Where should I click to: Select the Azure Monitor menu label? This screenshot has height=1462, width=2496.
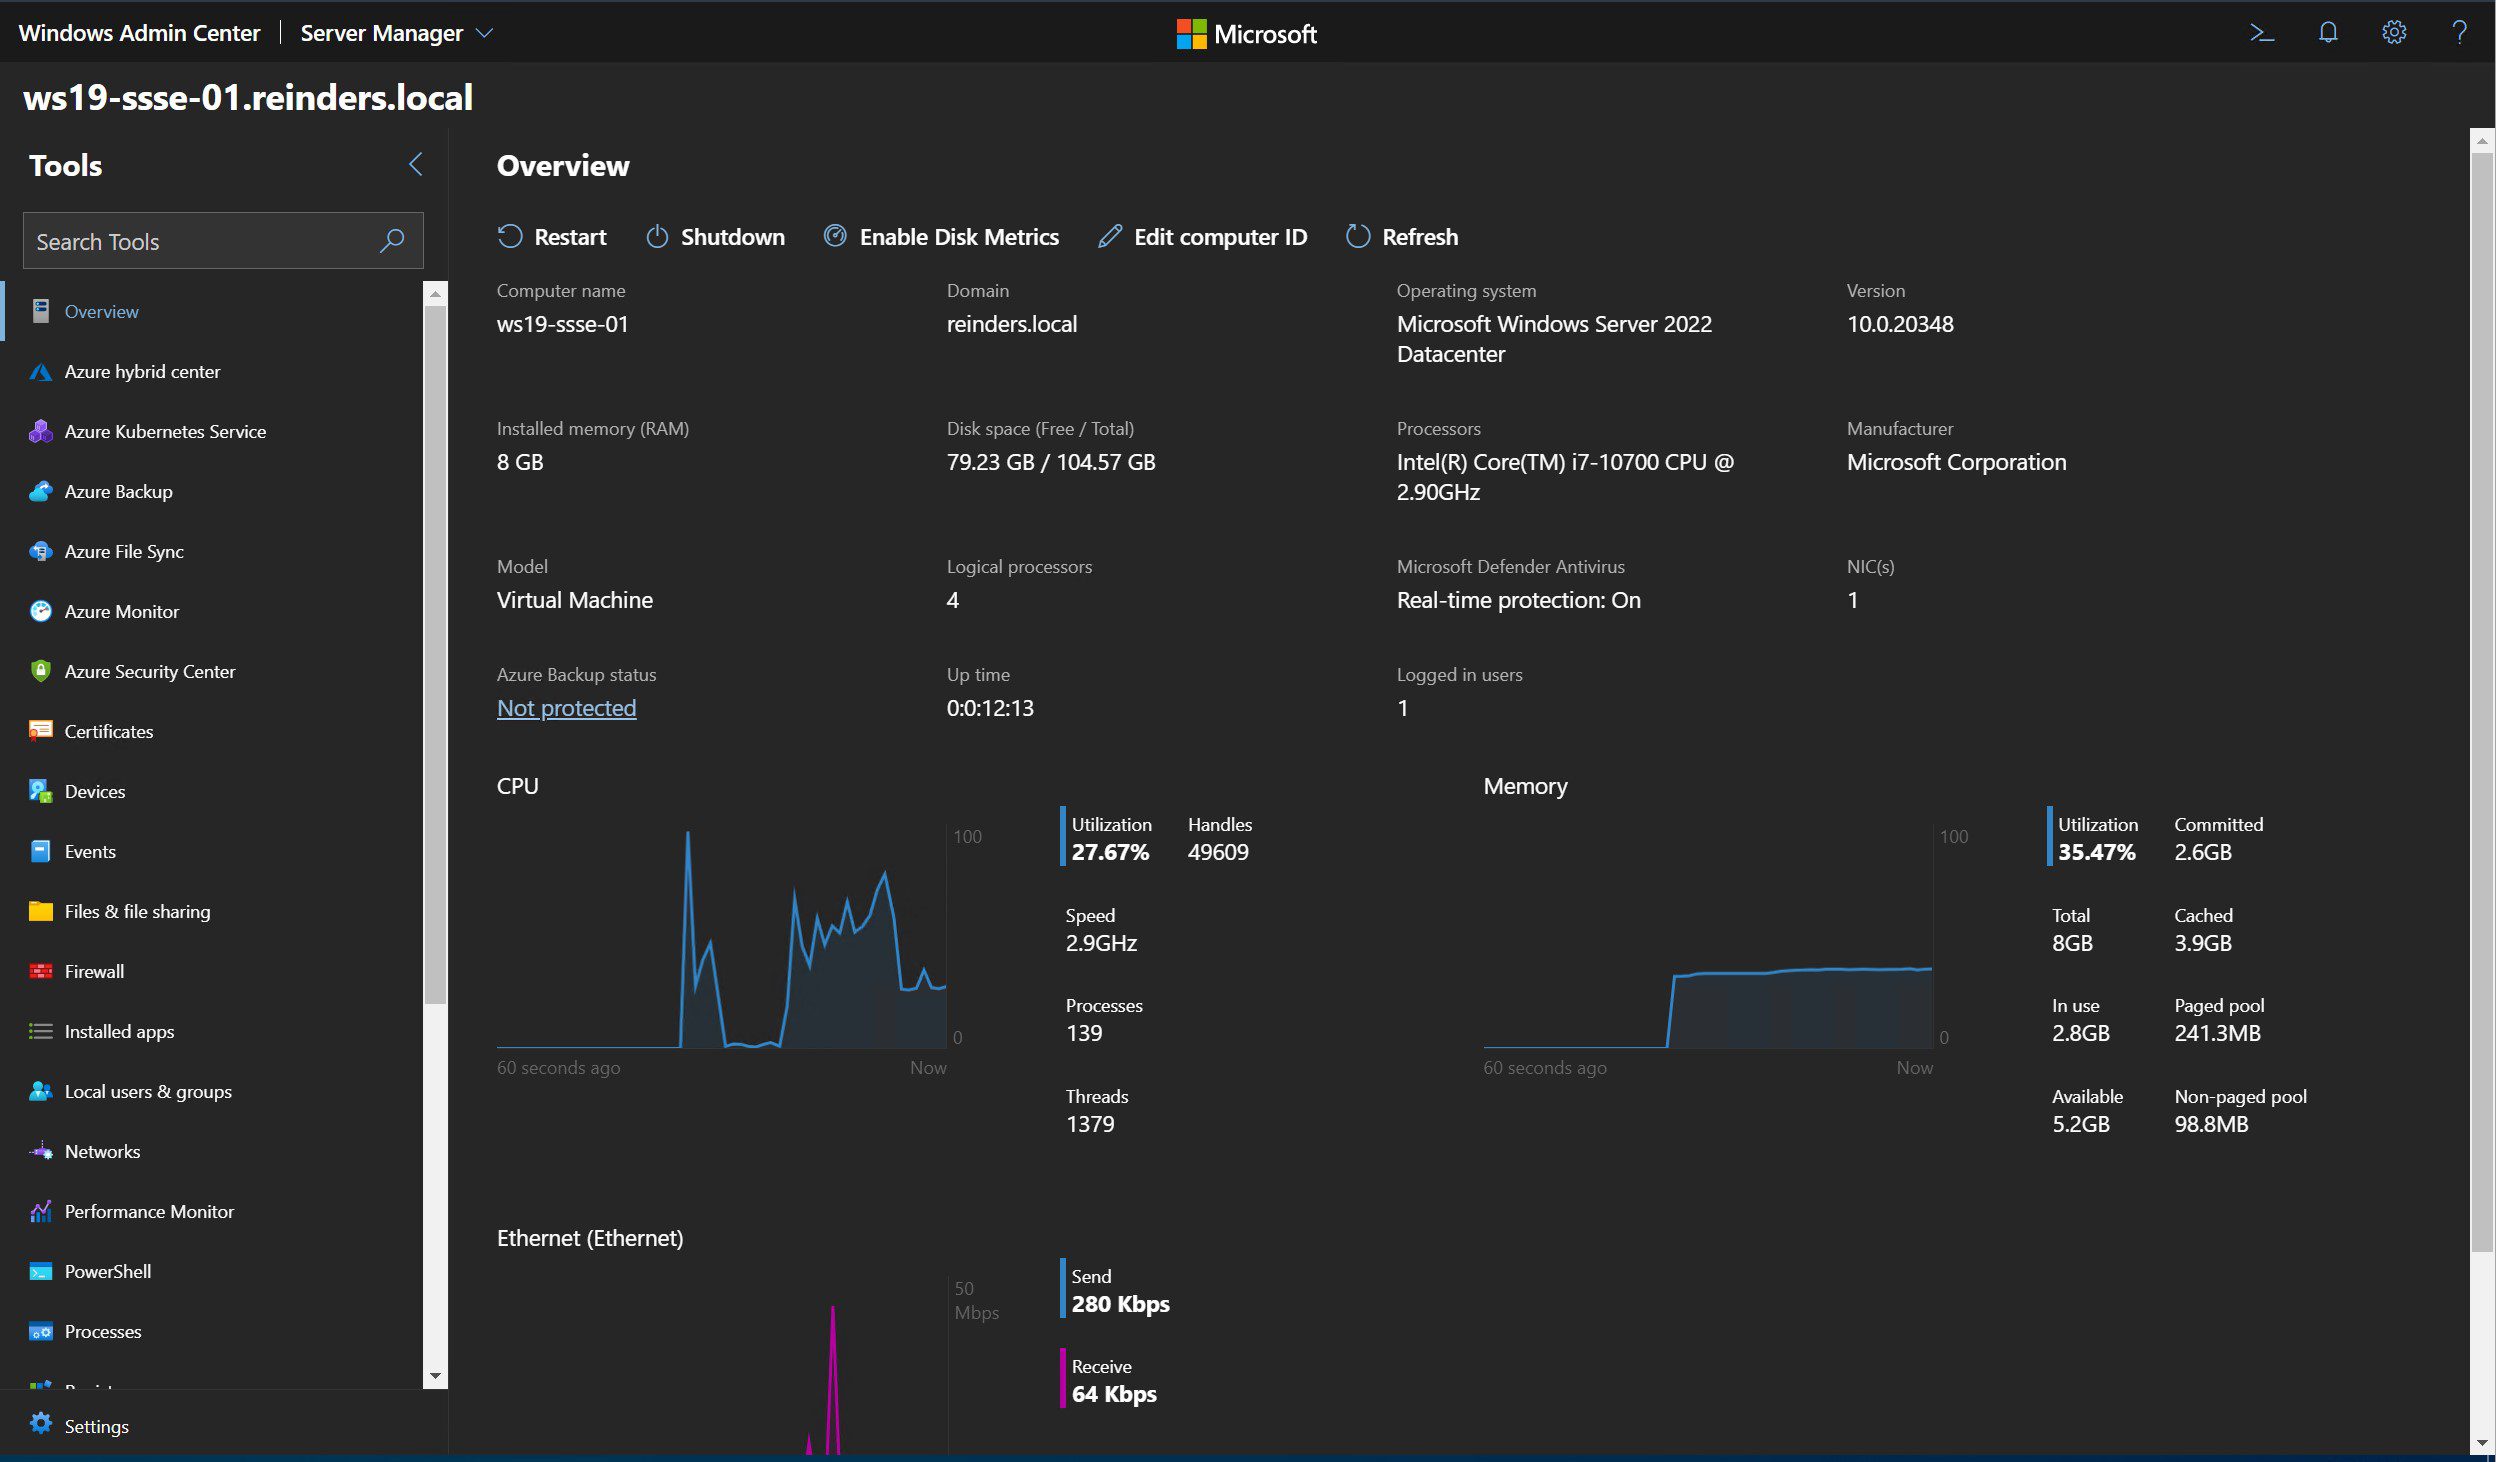coord(122,611)
